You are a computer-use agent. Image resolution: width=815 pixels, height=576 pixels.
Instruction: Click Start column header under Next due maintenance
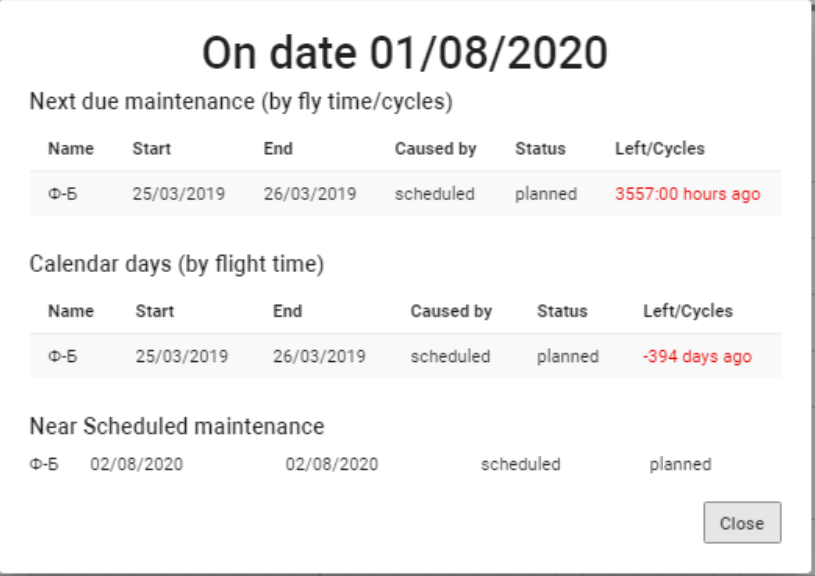click(151, 148)
